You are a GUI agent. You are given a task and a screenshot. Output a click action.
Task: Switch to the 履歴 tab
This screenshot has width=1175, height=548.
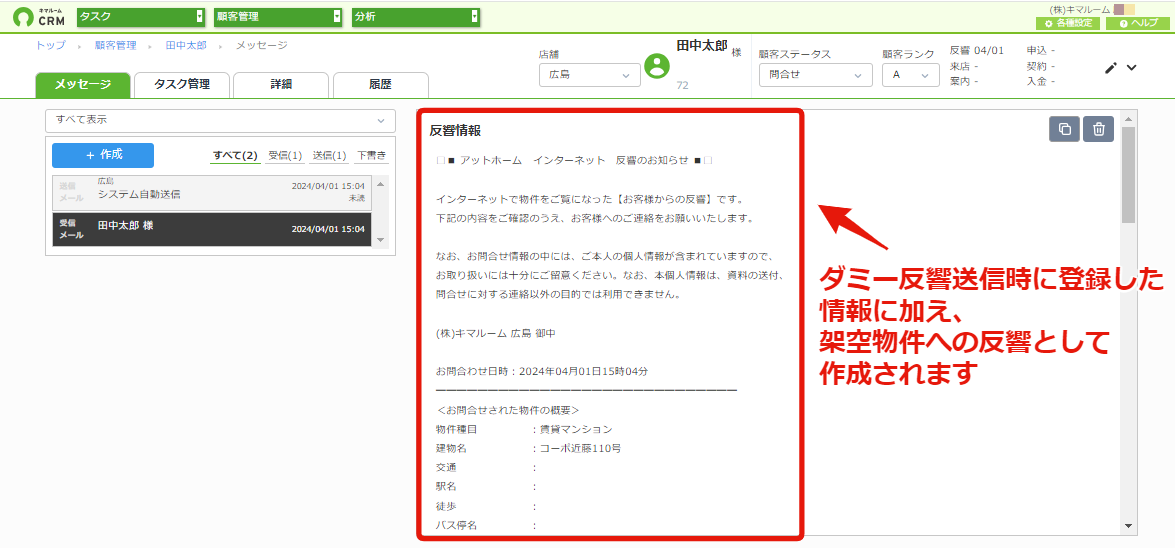pos(381,85)
